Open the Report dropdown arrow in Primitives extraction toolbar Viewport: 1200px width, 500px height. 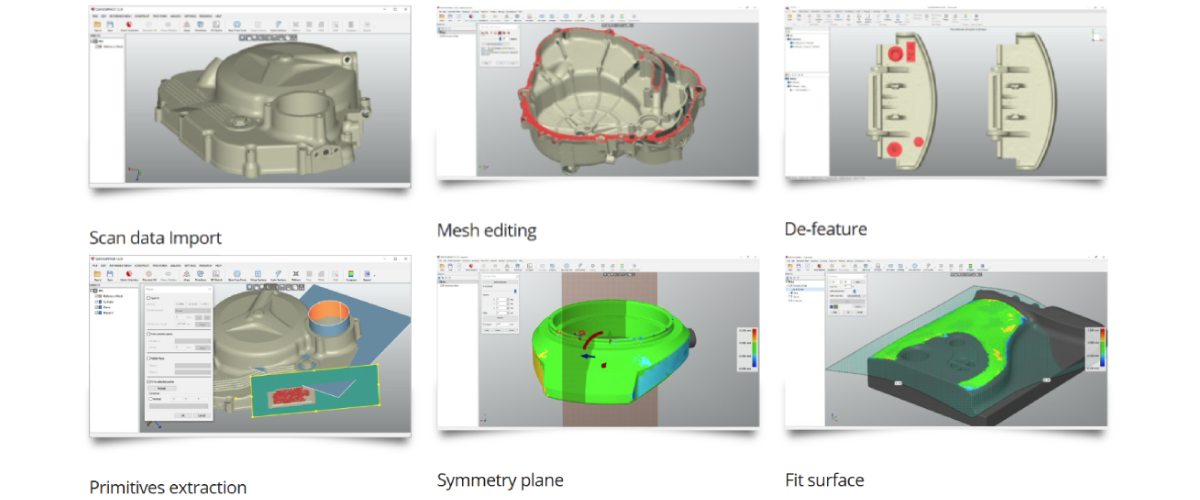pyautogui.click(x=375, y=275)
